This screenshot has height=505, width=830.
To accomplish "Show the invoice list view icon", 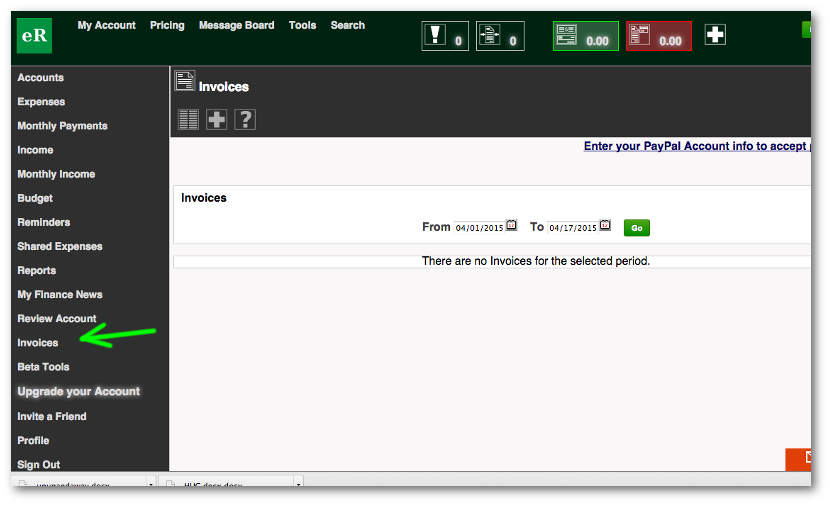I will [188, 120].
